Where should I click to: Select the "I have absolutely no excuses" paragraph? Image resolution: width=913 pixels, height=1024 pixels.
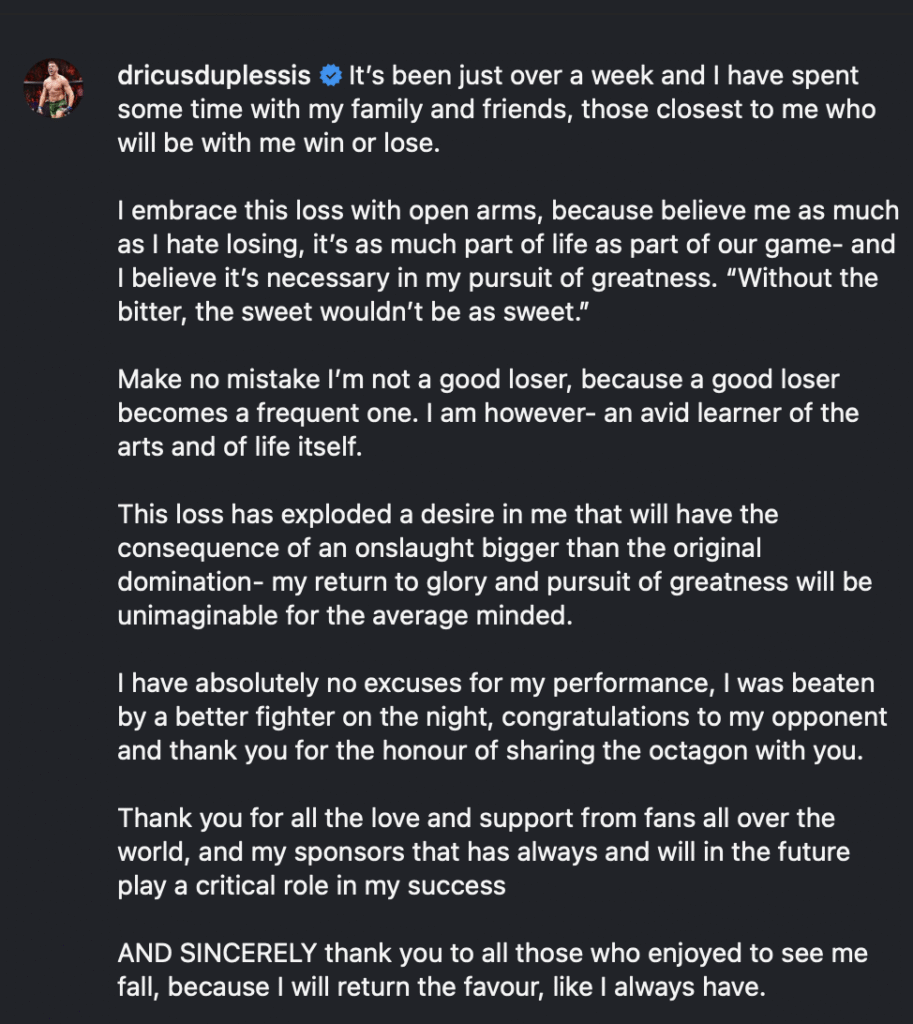(502, 717)
